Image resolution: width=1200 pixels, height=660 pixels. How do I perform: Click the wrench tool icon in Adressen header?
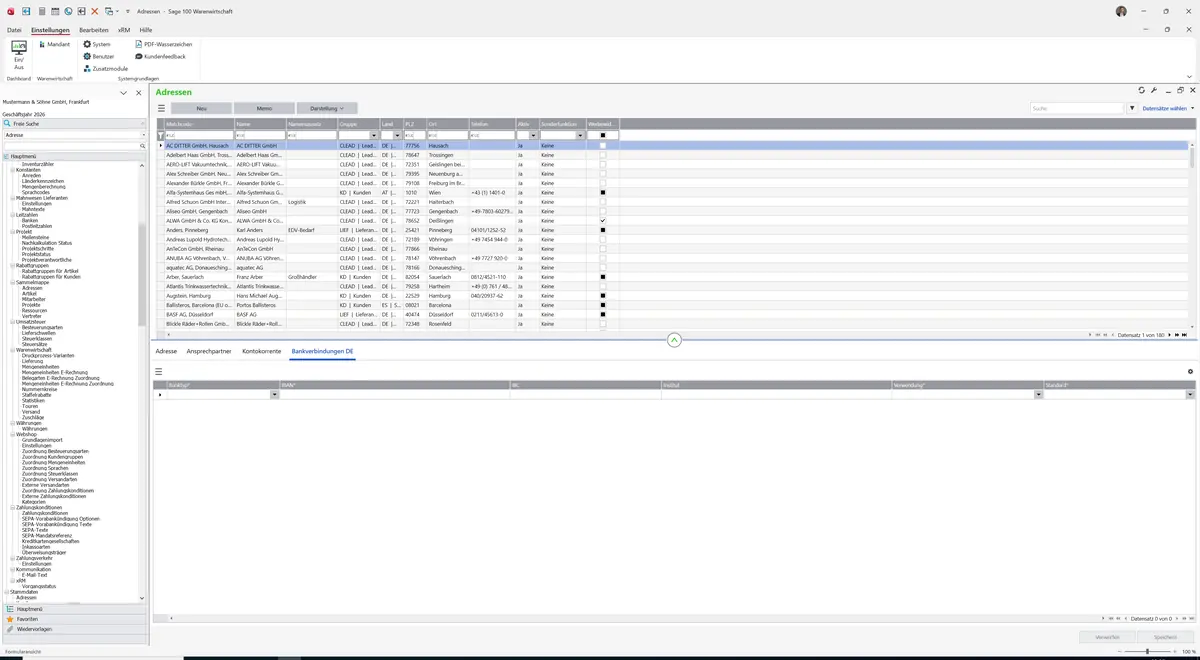point(1153,90)
